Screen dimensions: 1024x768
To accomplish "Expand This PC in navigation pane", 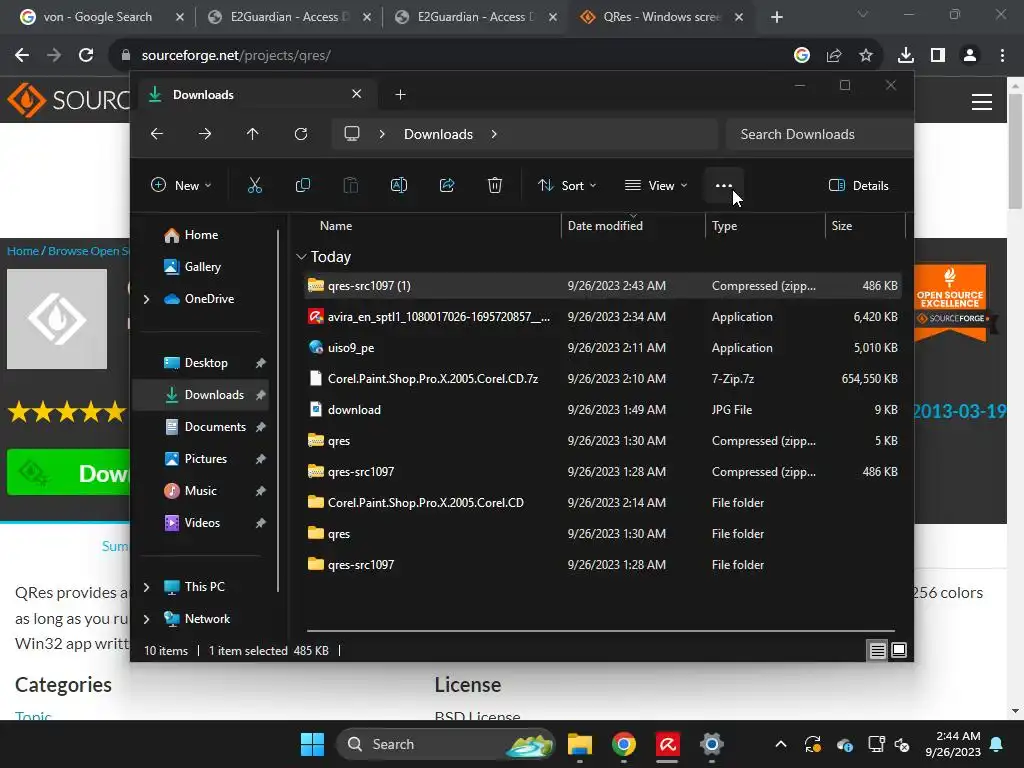I will pos(146,587).
